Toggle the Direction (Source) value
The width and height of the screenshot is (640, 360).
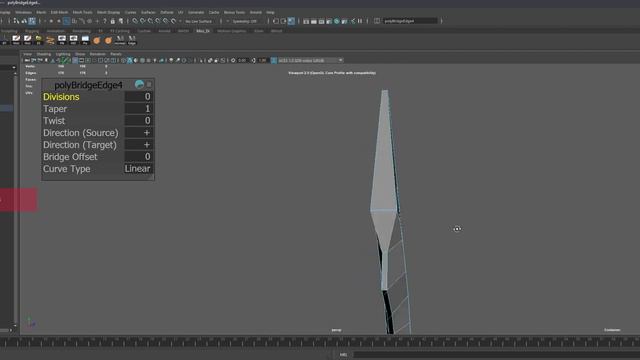point(138,133)
